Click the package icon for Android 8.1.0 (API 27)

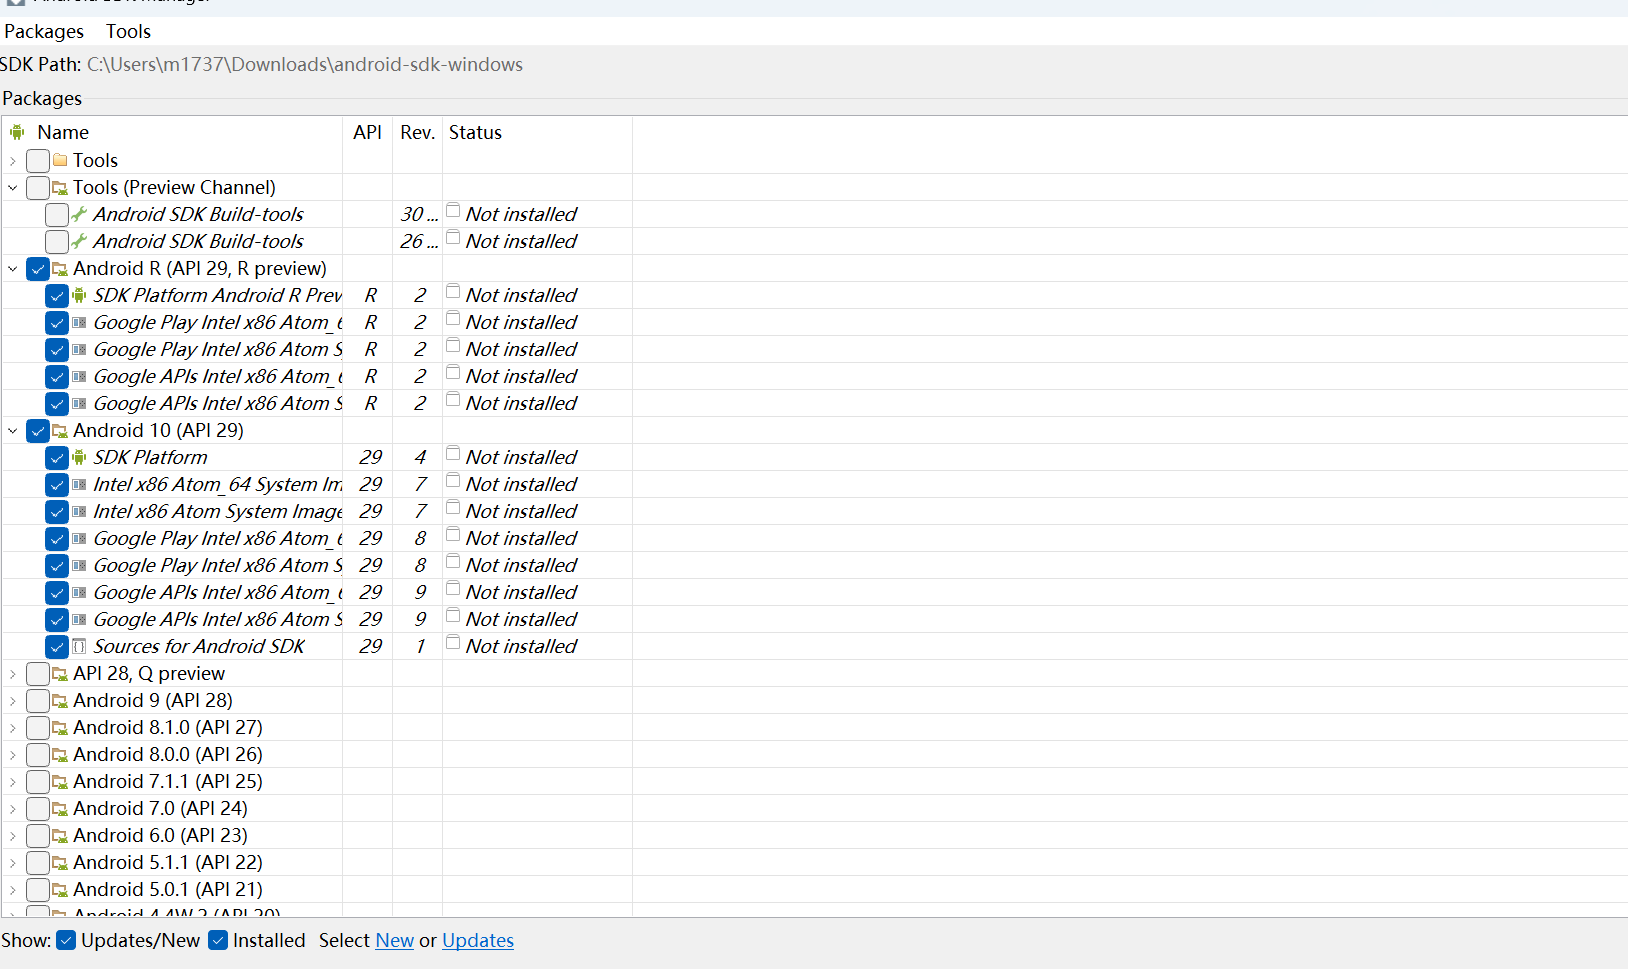[x=60, y=728]
